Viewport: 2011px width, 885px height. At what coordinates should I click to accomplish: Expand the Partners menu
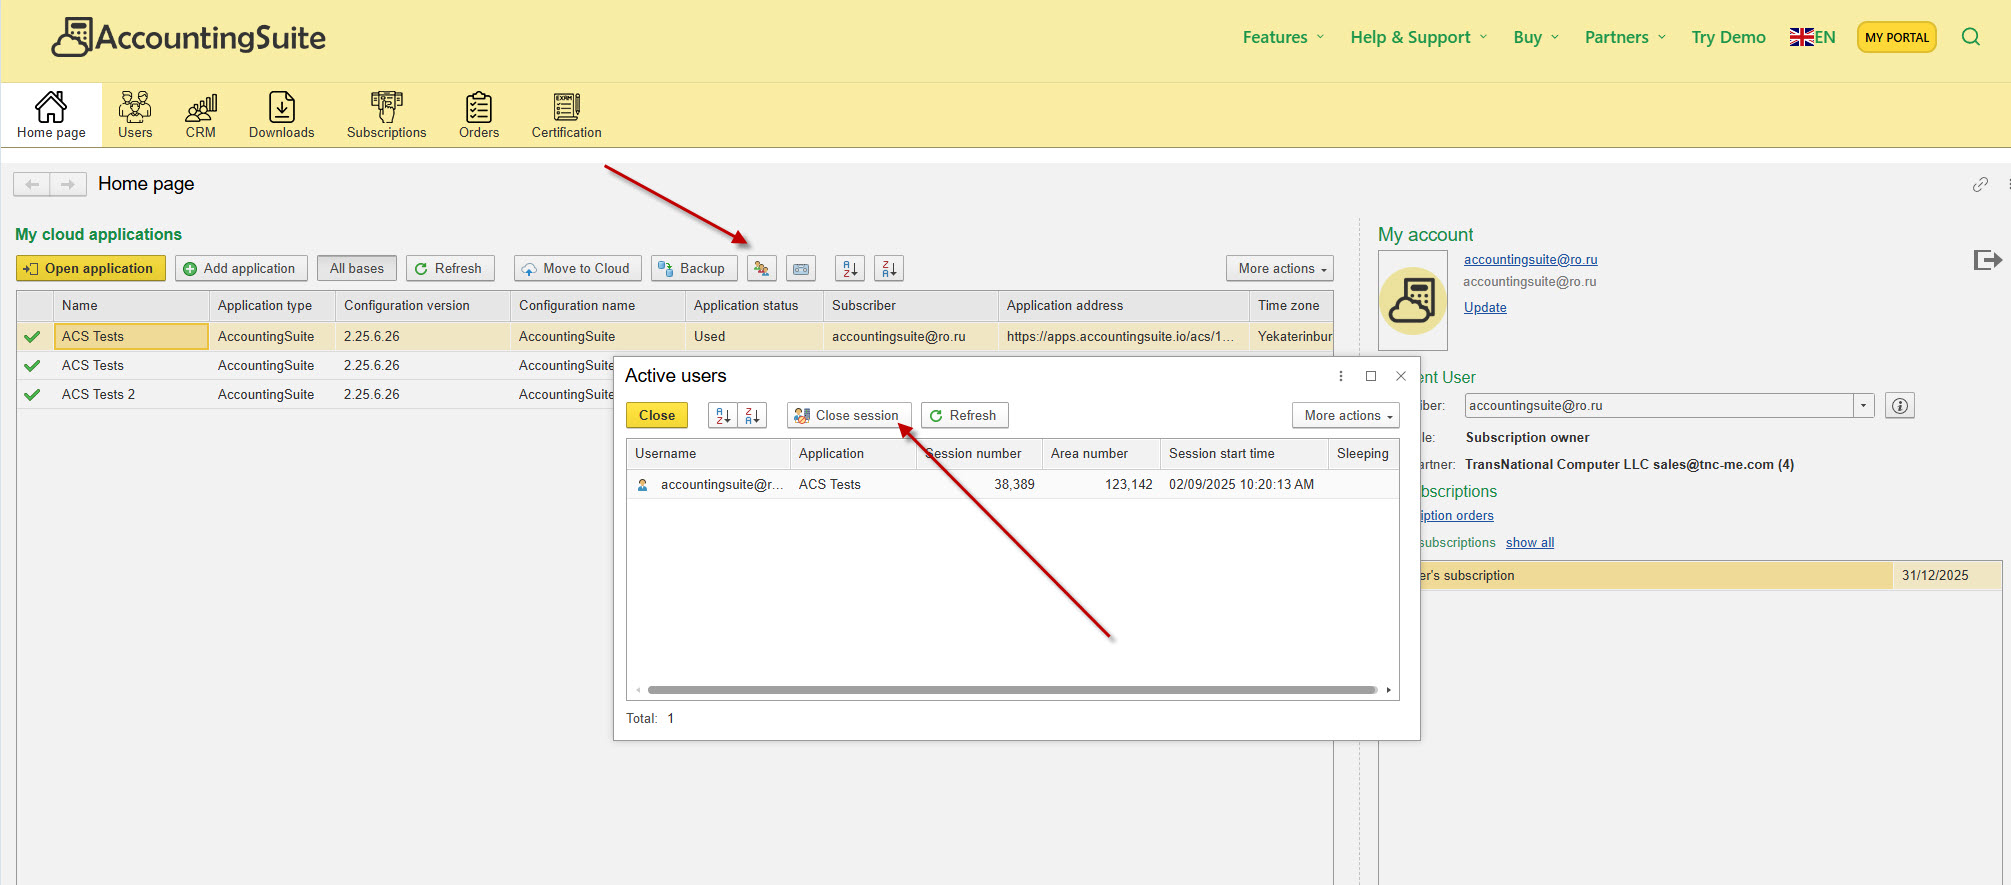click(1625, 37)
